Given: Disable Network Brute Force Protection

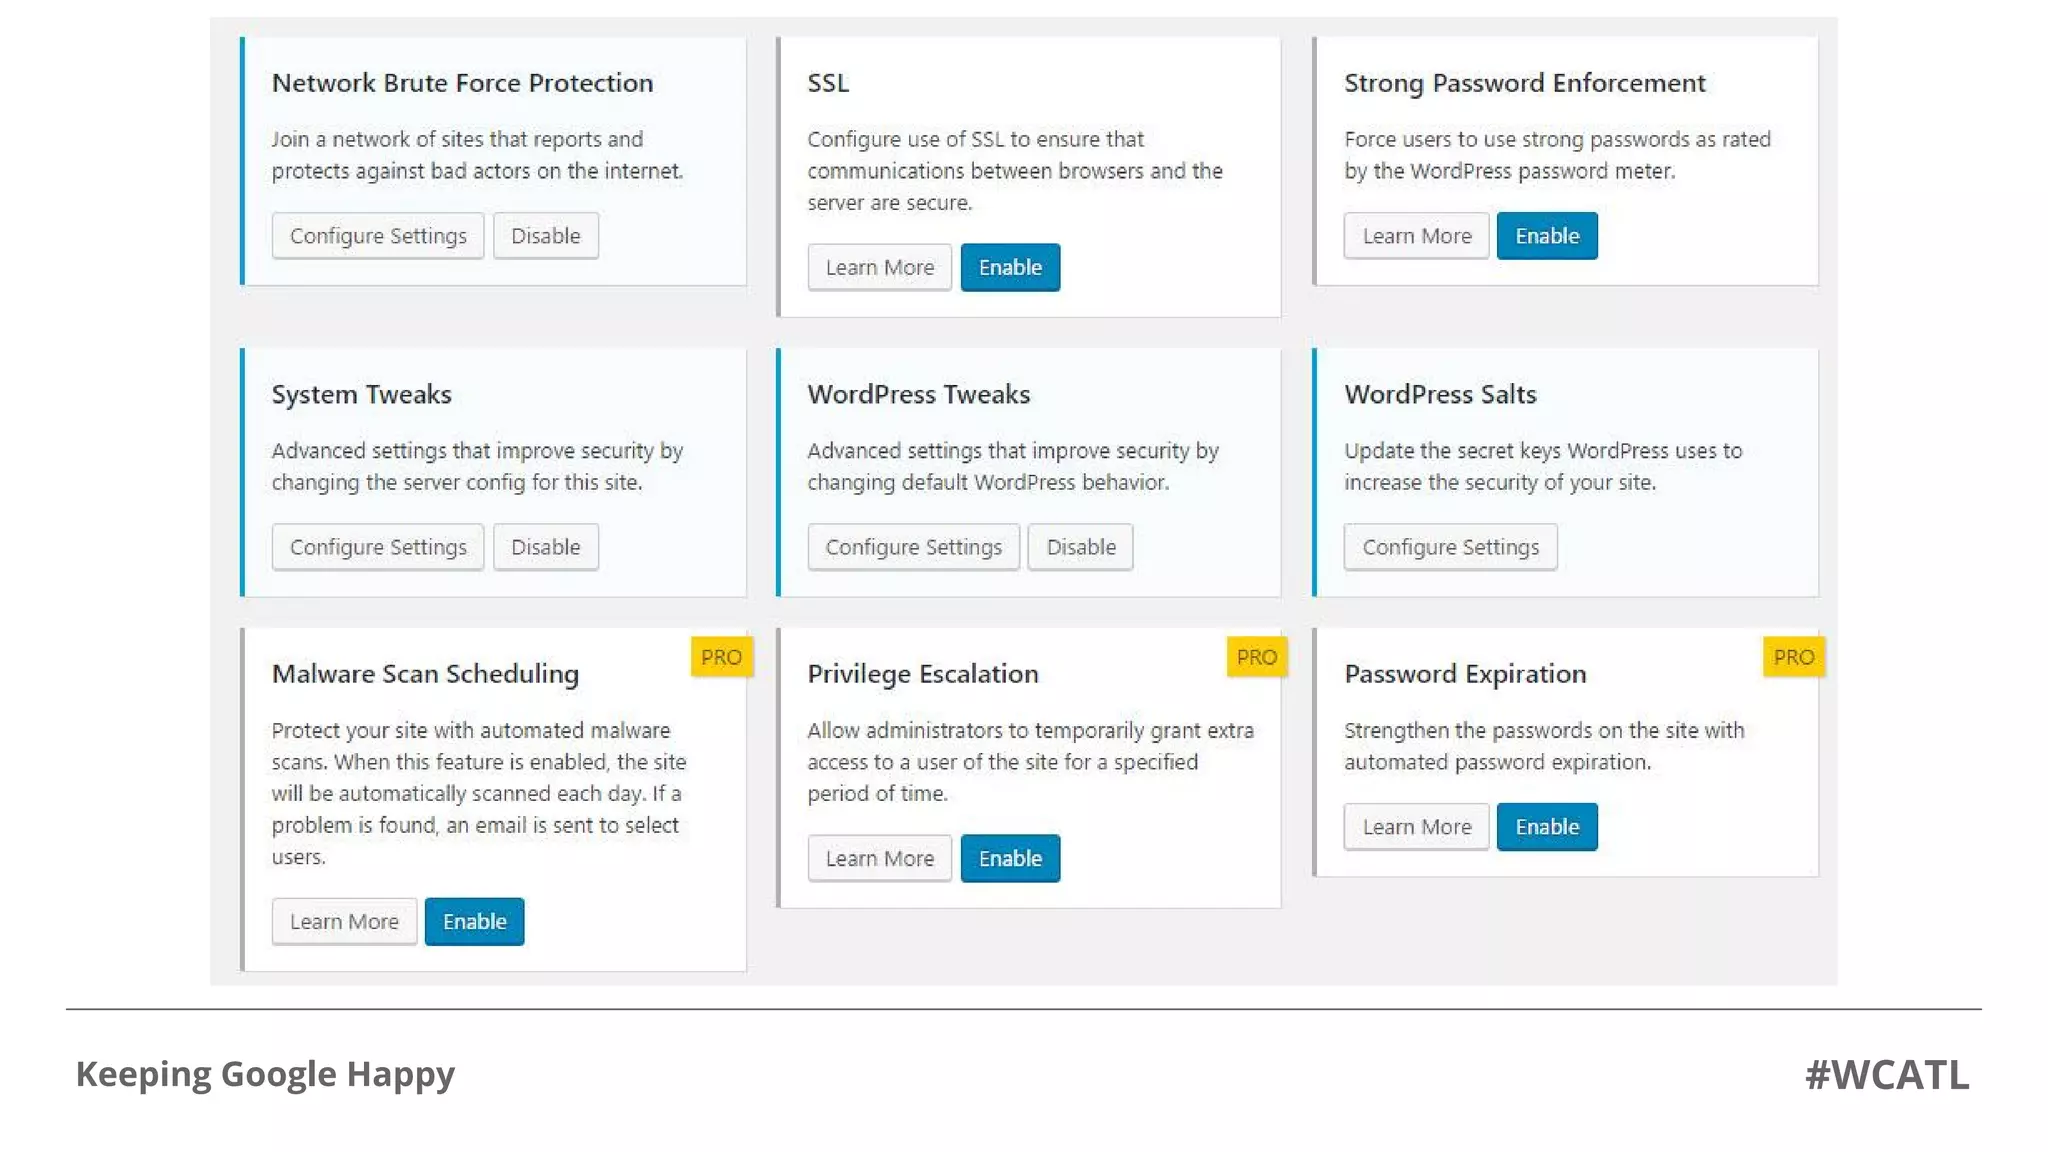Looking at the screenshot, I should click(545, 236).
